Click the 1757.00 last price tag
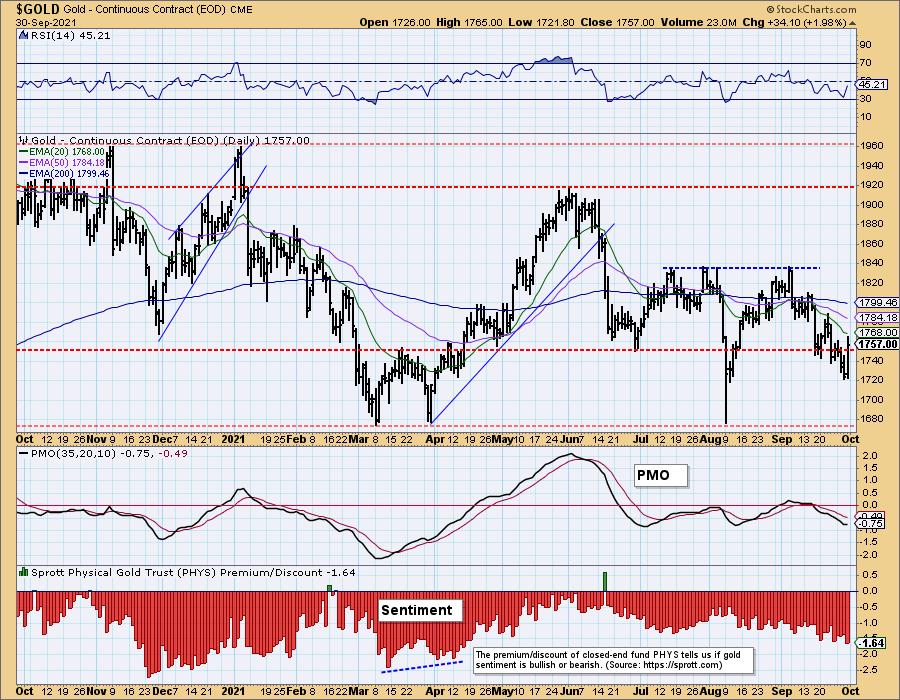 coord(878,344)
